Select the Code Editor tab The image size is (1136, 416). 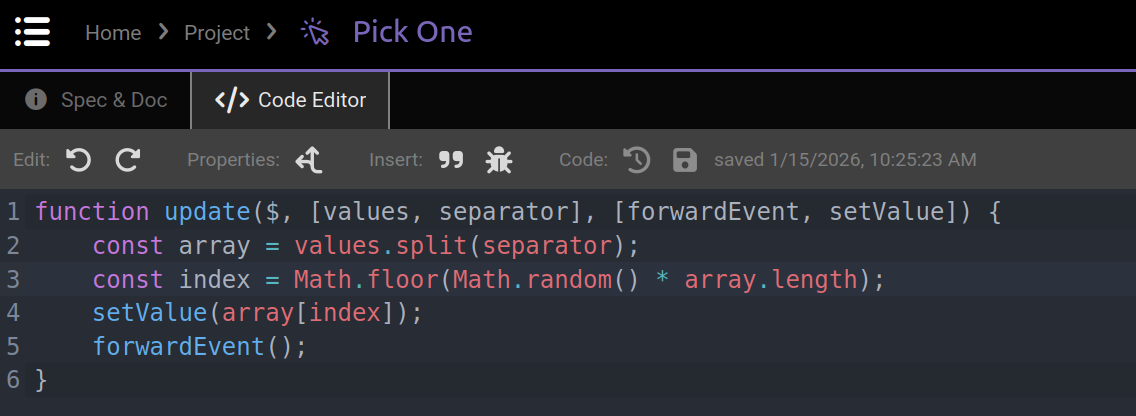tap(291, 100)
